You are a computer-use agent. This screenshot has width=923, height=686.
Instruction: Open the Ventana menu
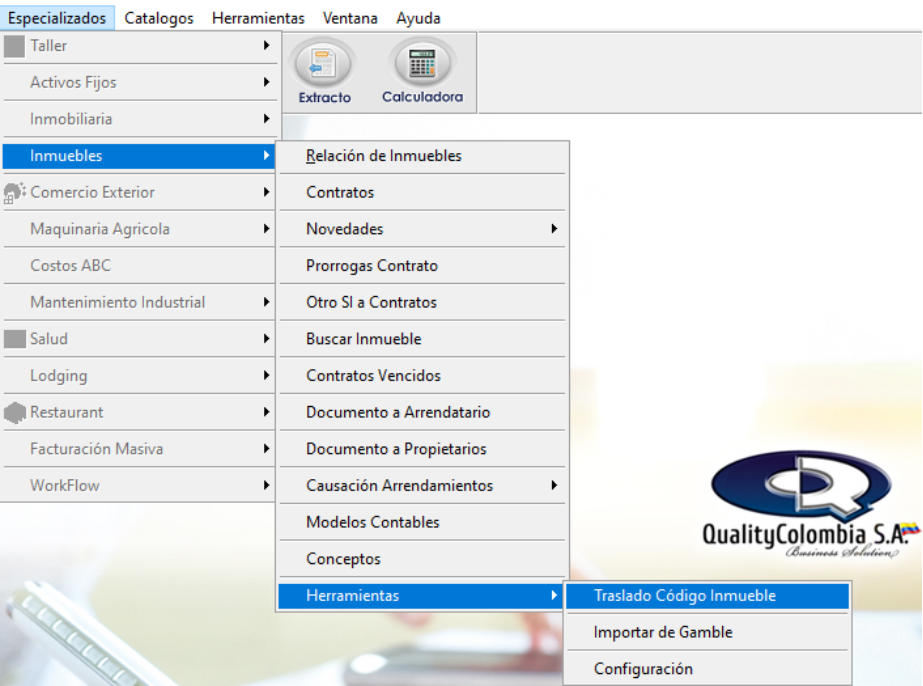350,18
